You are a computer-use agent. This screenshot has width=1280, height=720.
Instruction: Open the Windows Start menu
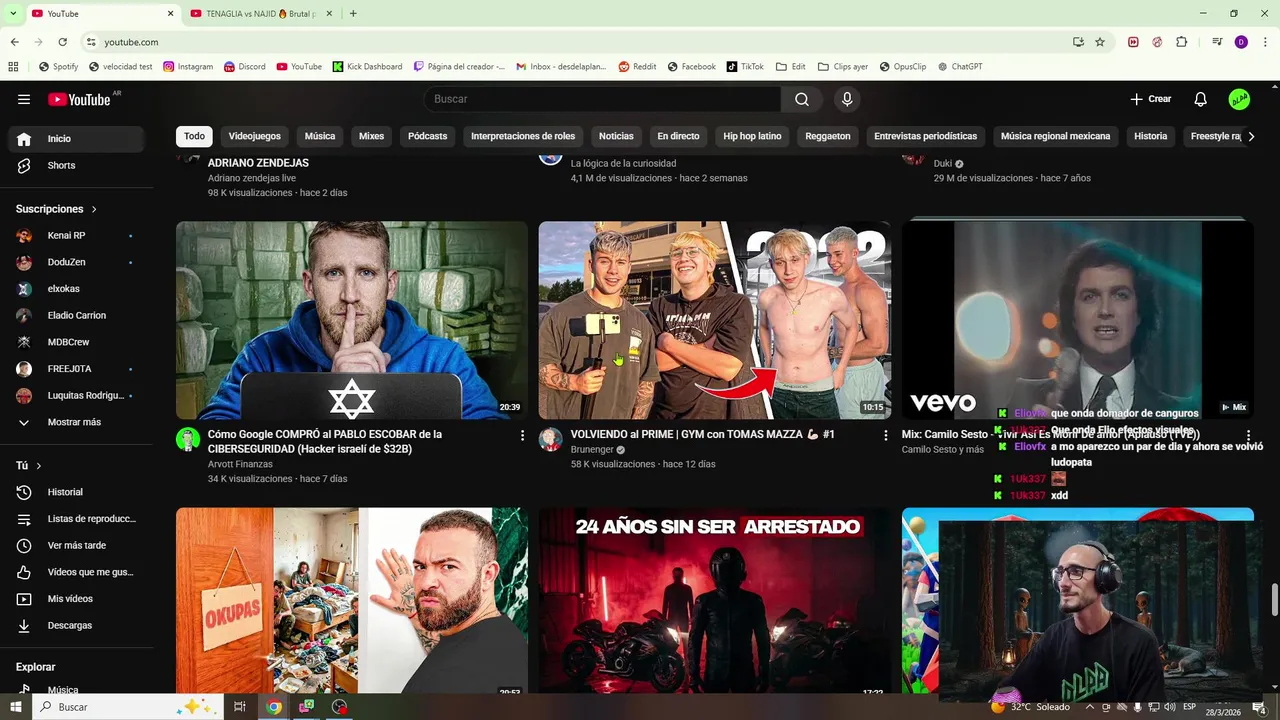coord(15,707)
